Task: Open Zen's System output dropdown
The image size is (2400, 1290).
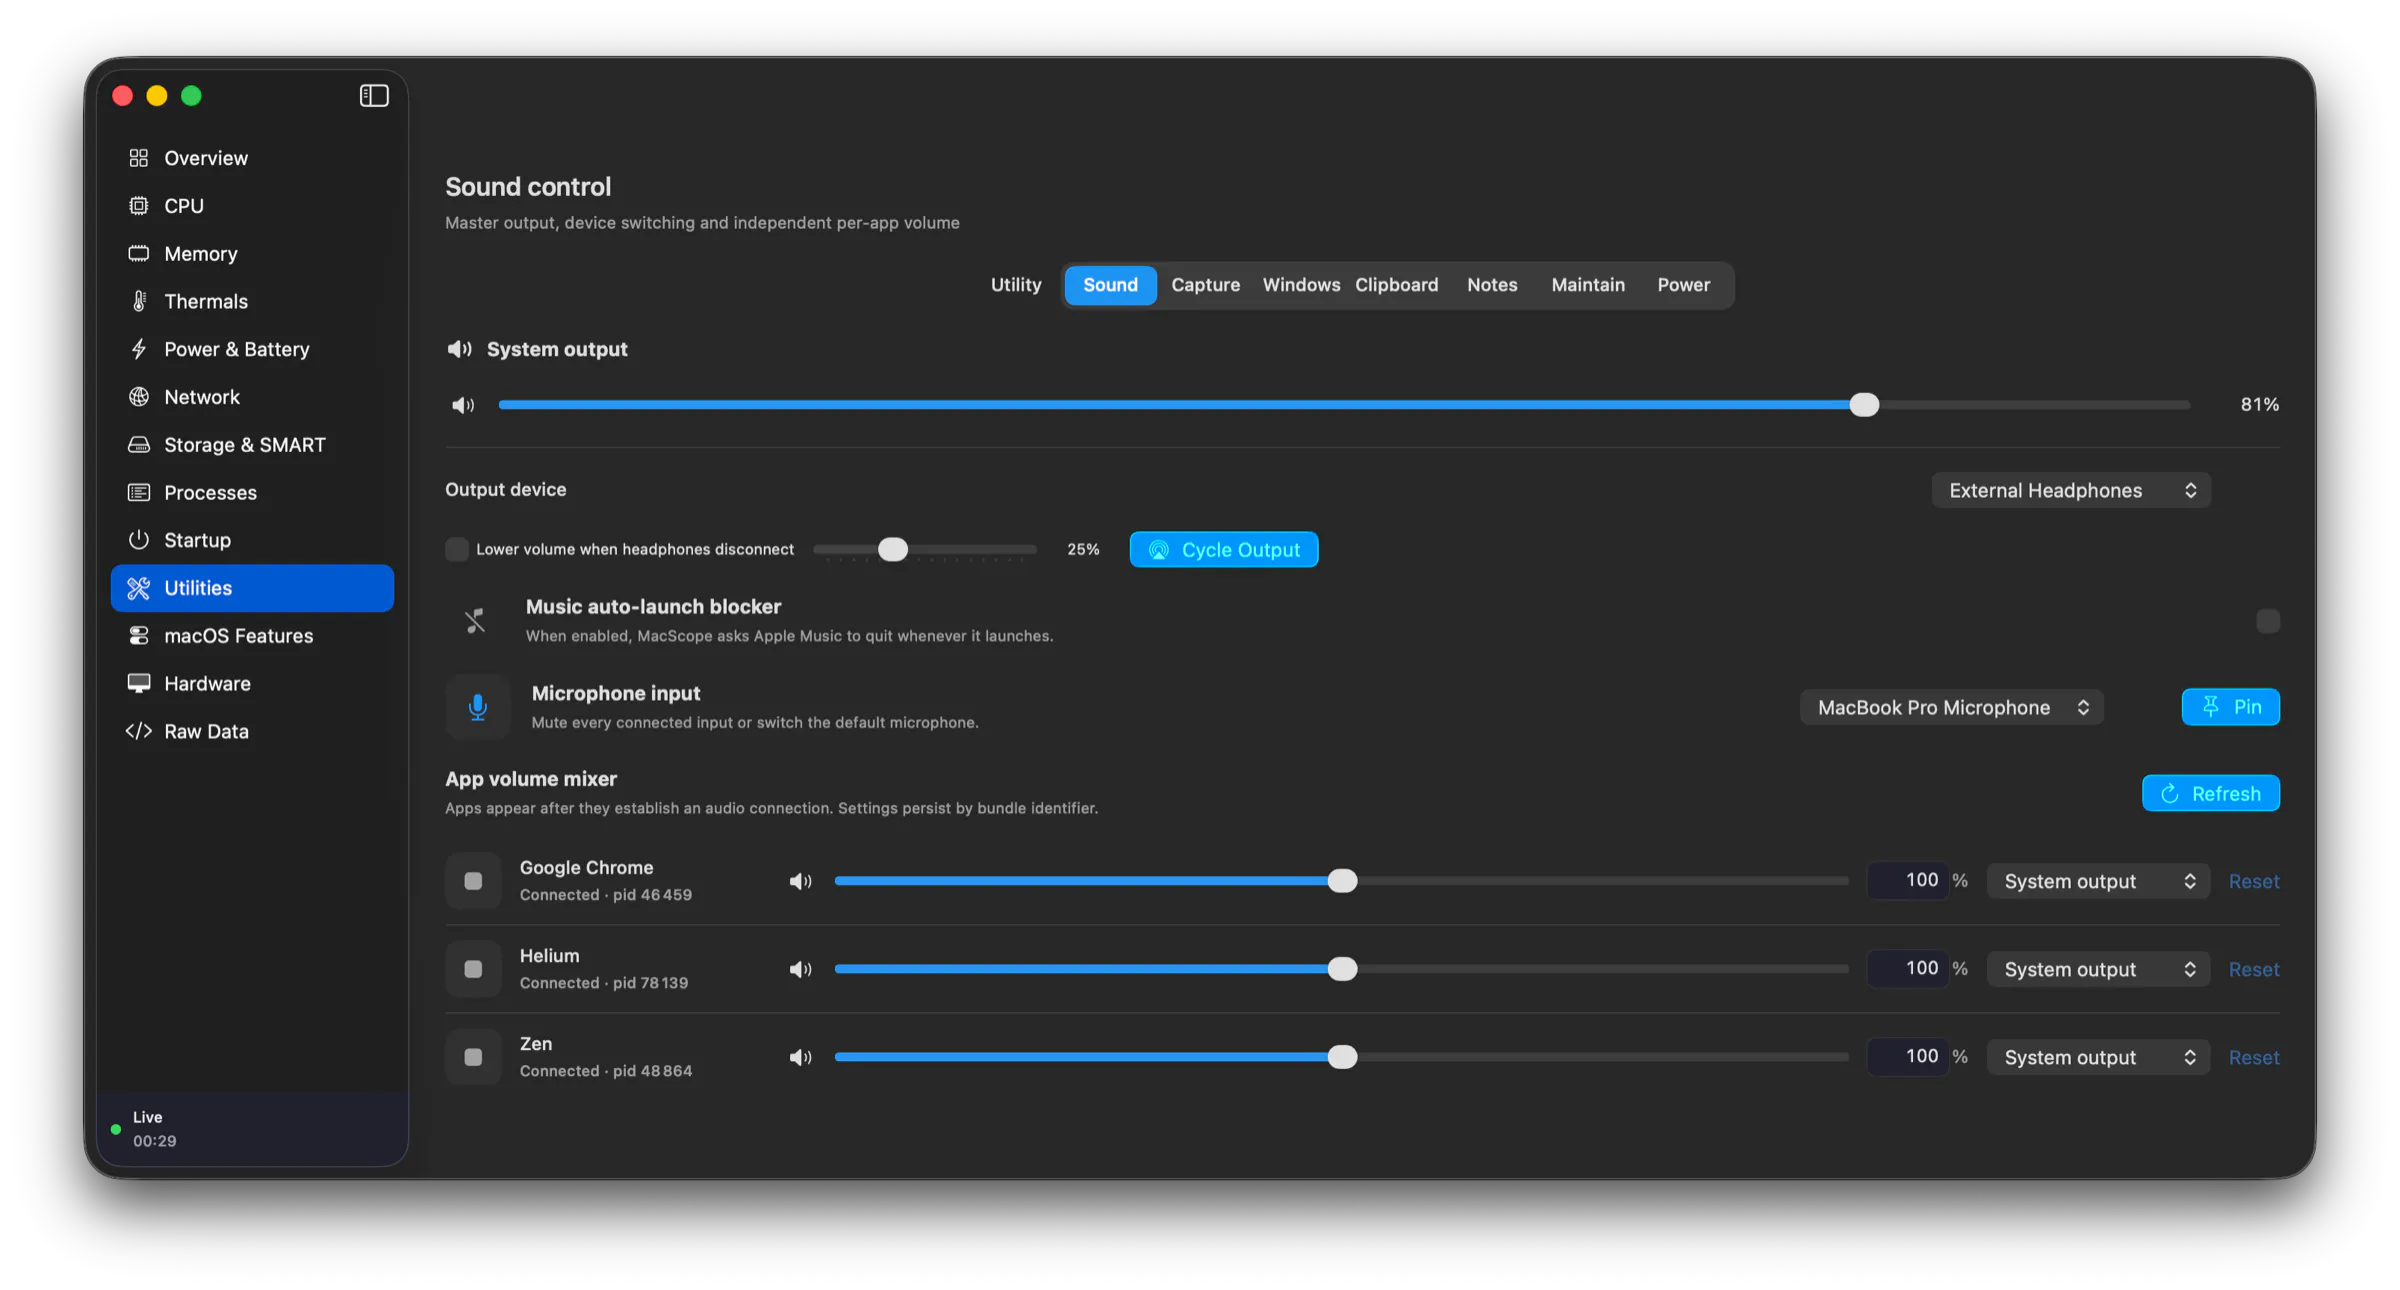Action: click(x=2098, y=1057)
